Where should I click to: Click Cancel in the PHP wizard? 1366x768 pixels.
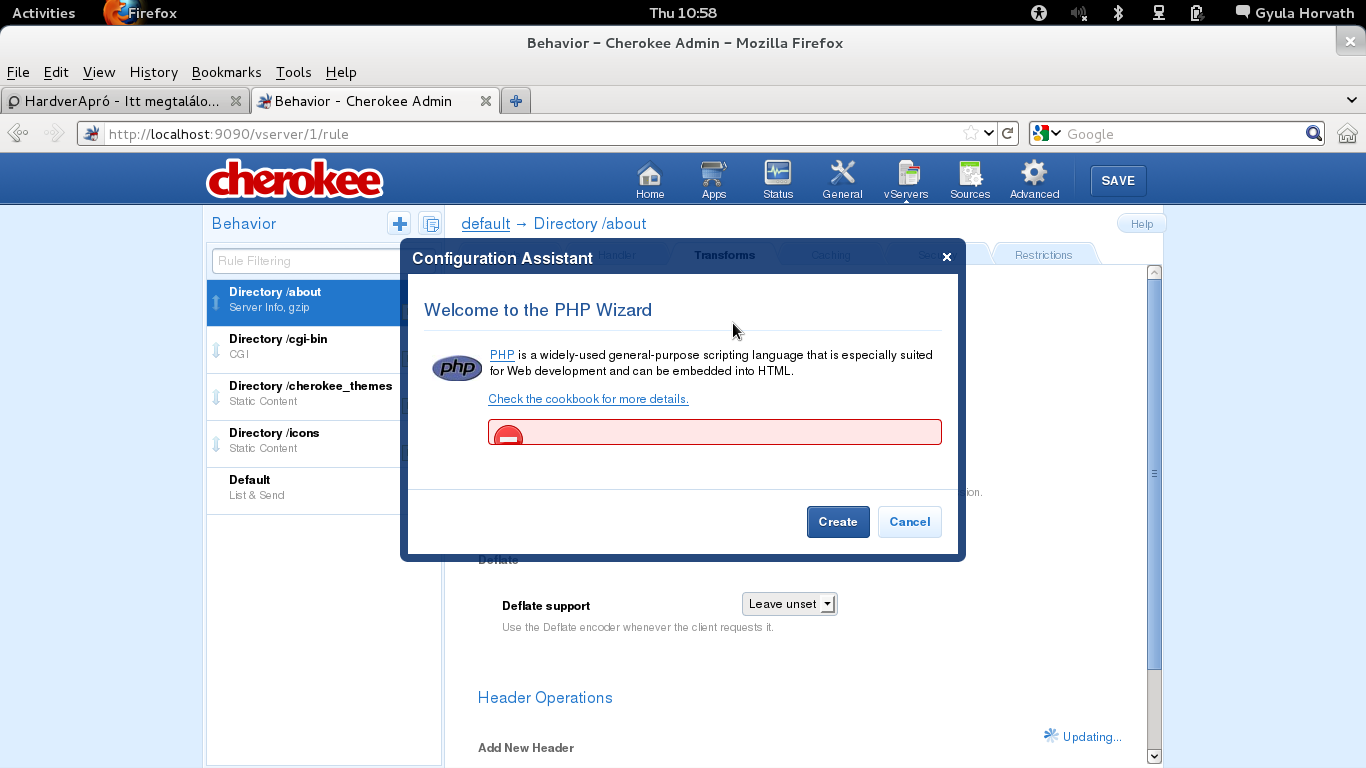[910, 522]
